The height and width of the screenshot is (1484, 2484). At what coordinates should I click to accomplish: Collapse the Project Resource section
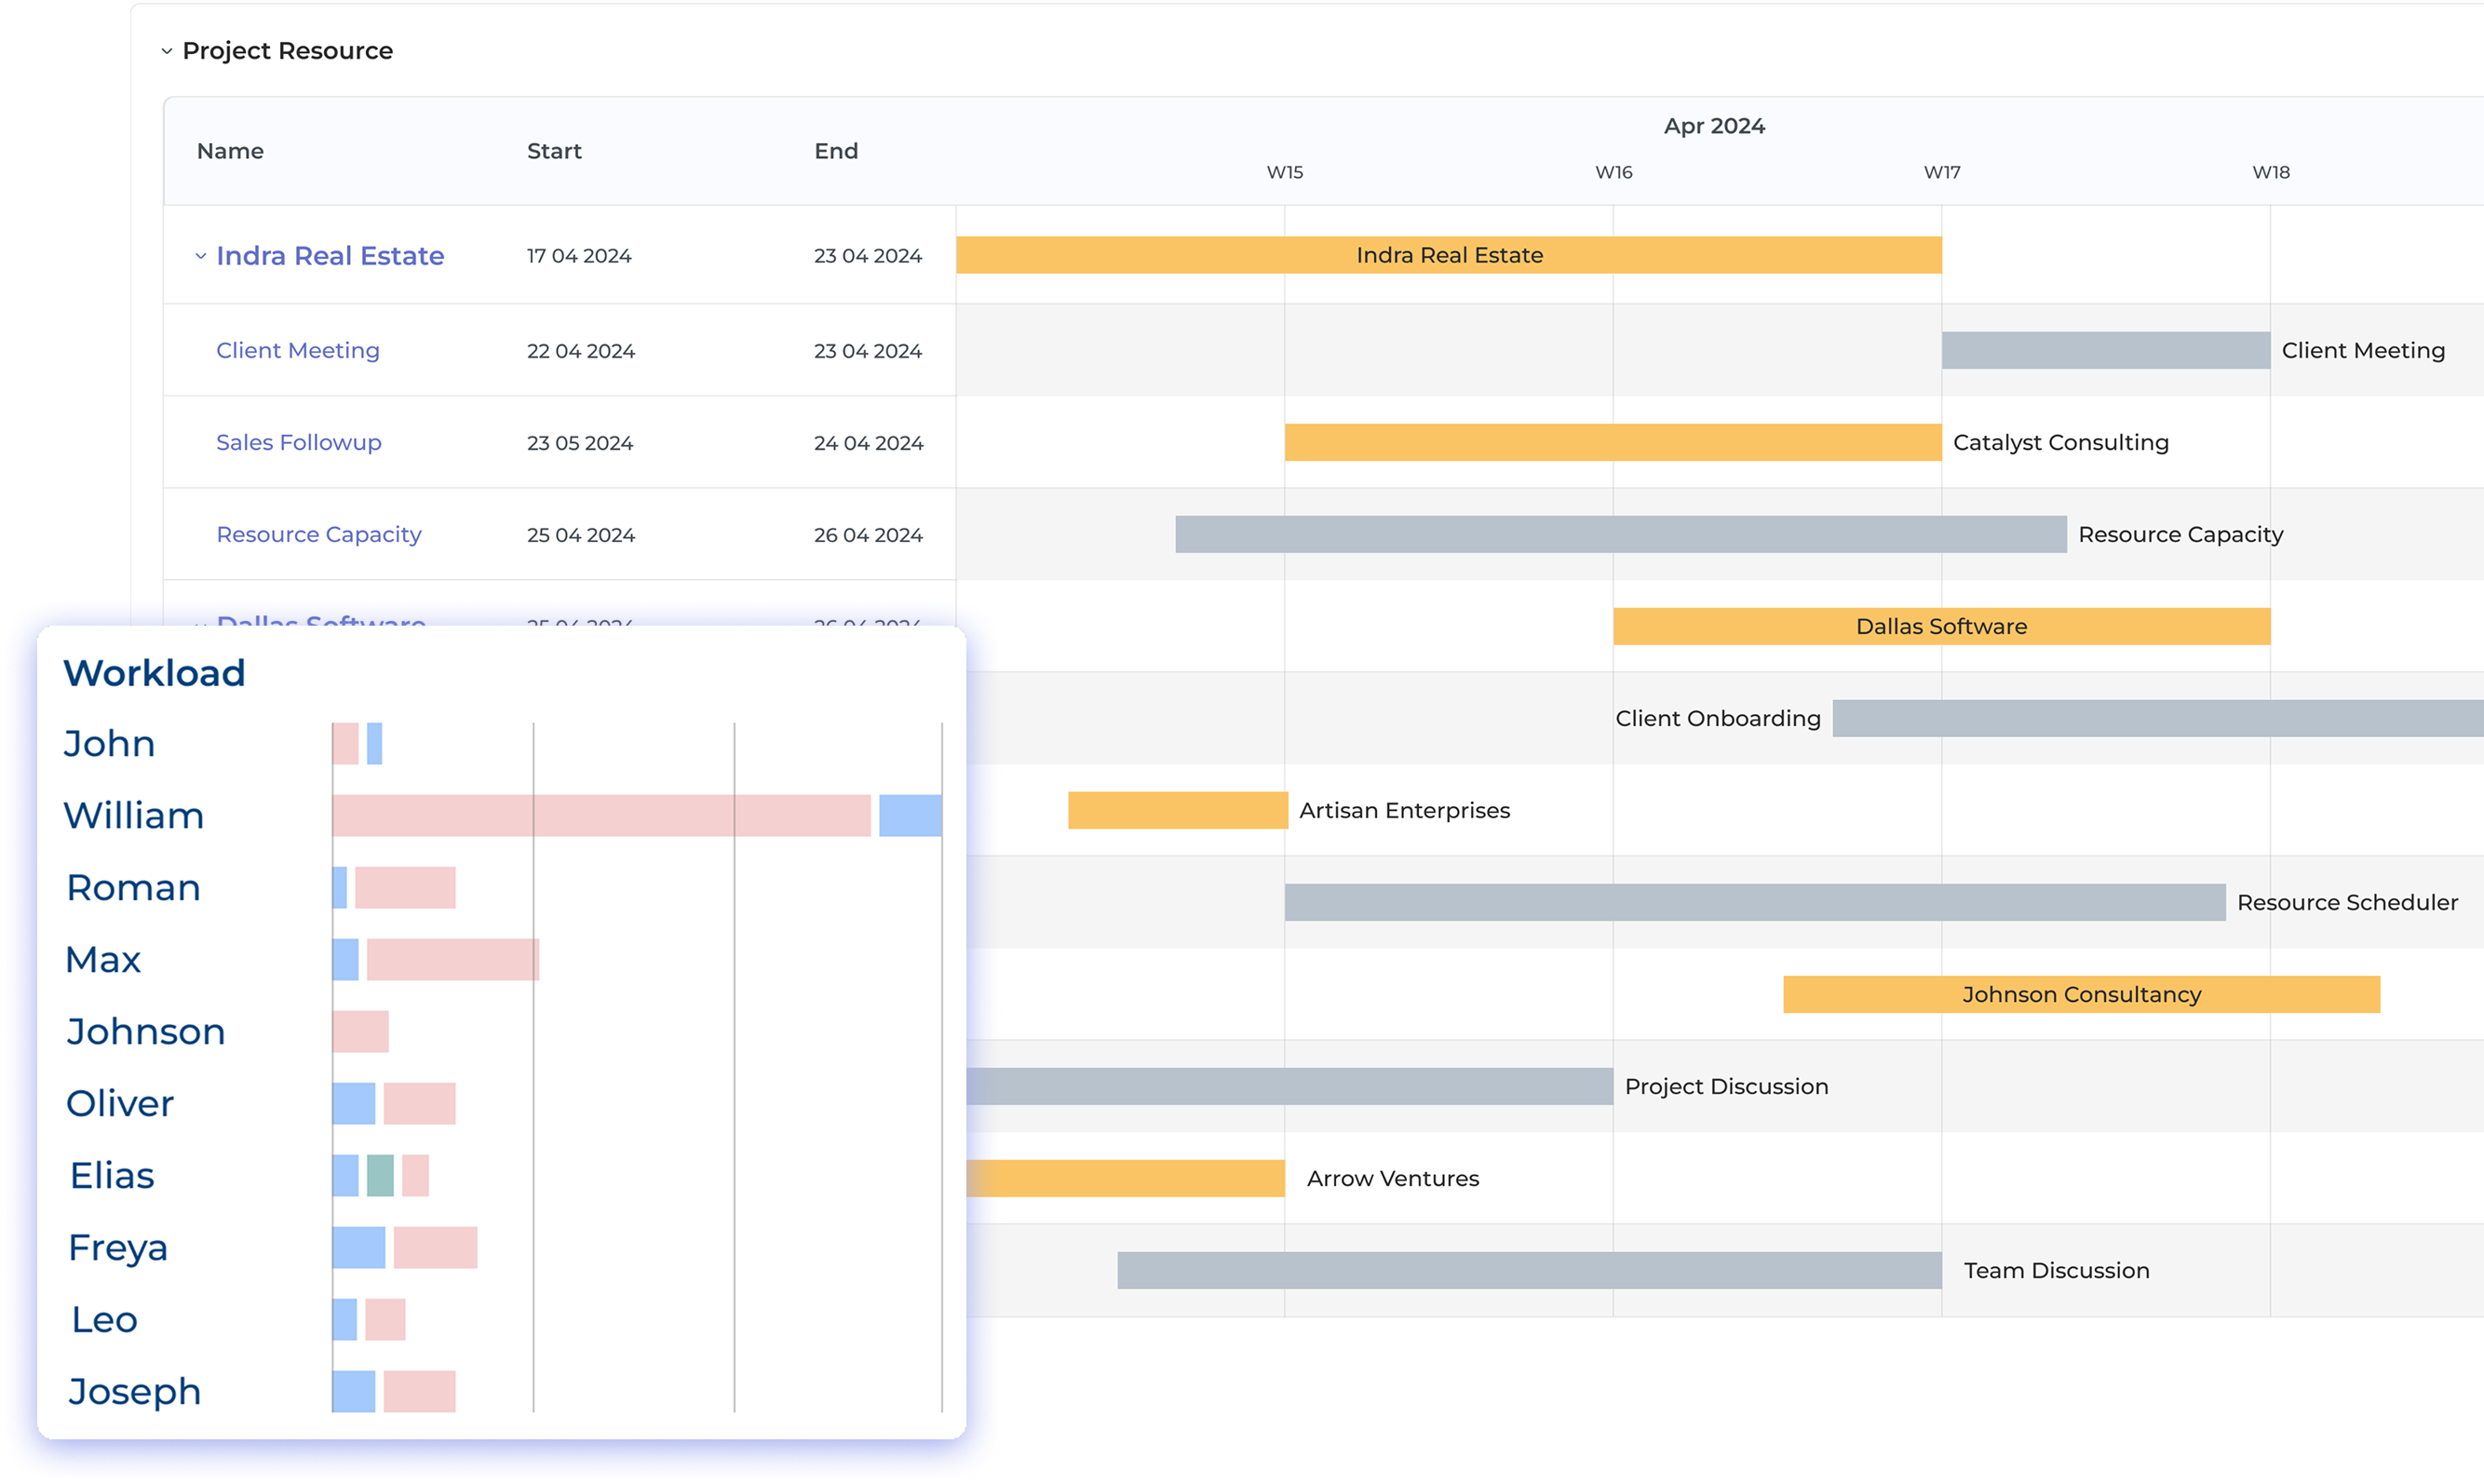pos(168,50)
